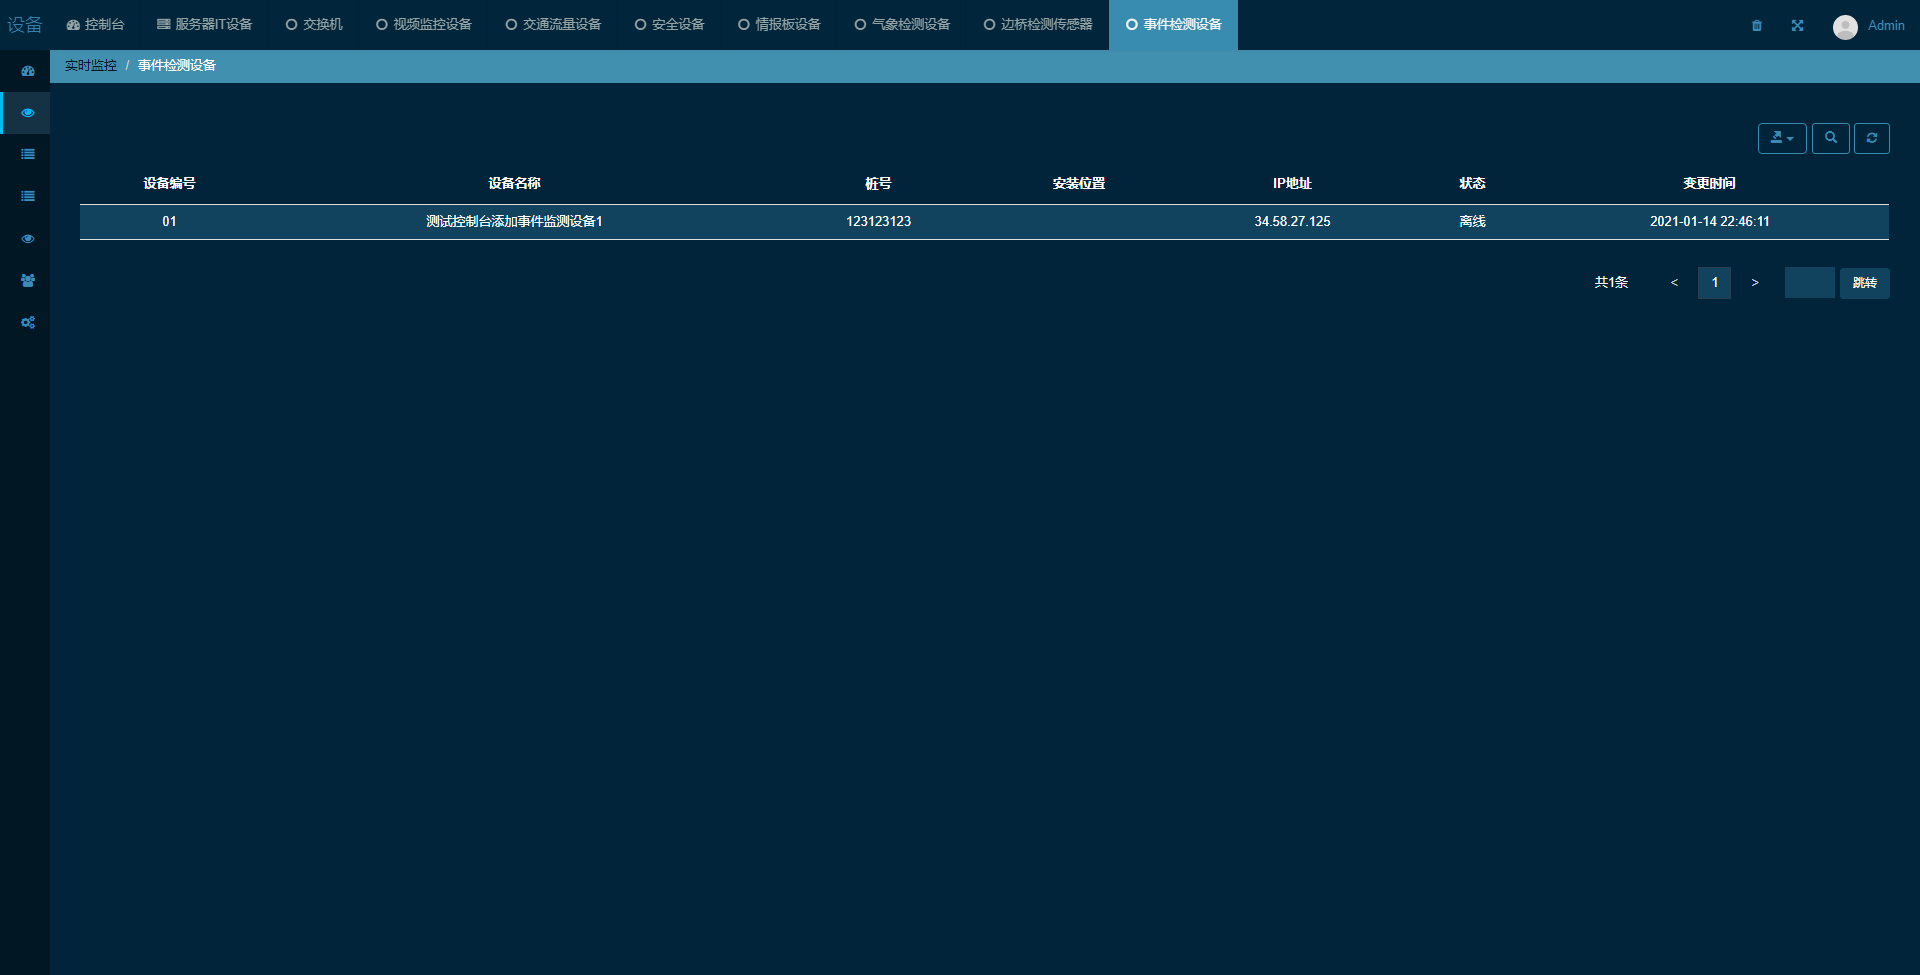The image size is (1920, 975).
Task: Go to the 气象检测设备 tab
Action: pyautogui.click(x=902, y=25)
